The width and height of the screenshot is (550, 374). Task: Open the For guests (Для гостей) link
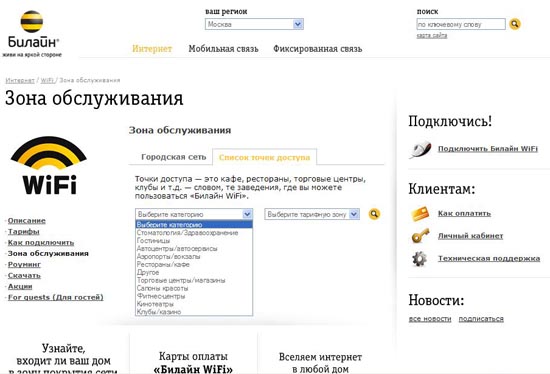[55, 297]
